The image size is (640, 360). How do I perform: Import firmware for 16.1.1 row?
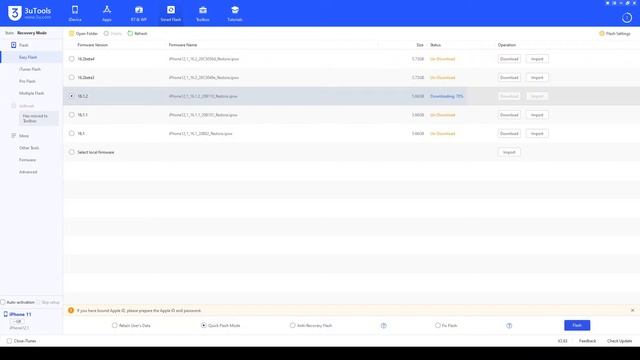tap(537, 115)
